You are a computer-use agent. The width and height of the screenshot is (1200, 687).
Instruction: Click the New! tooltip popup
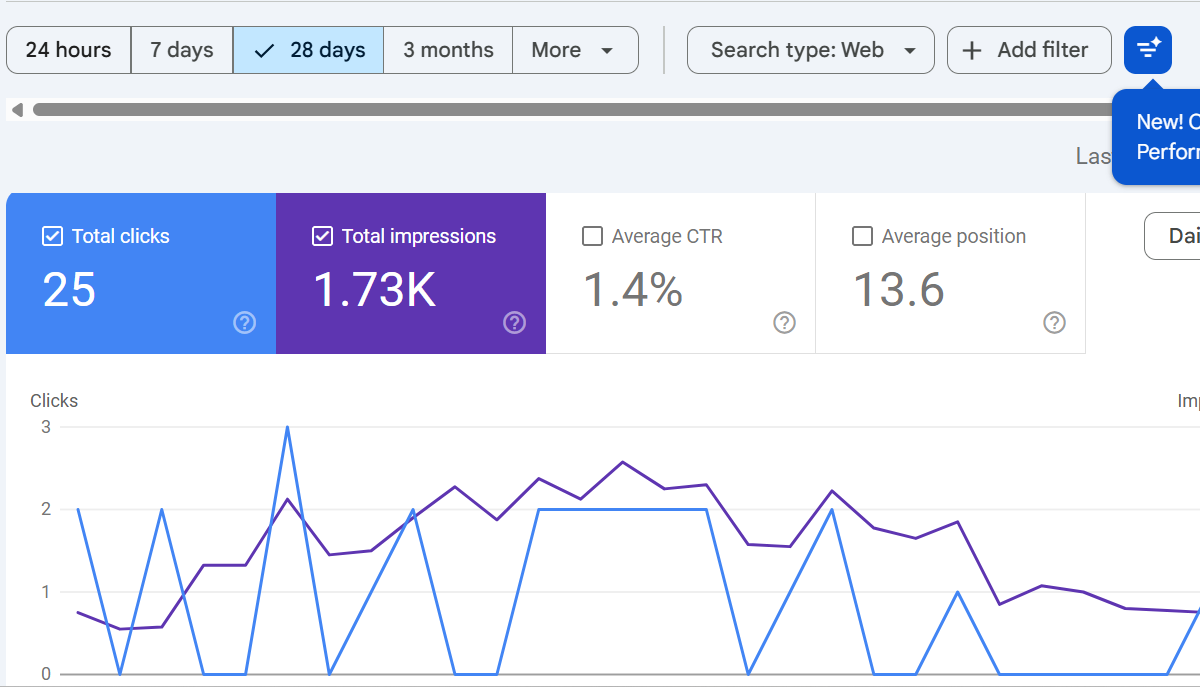tap(1158, 137)
